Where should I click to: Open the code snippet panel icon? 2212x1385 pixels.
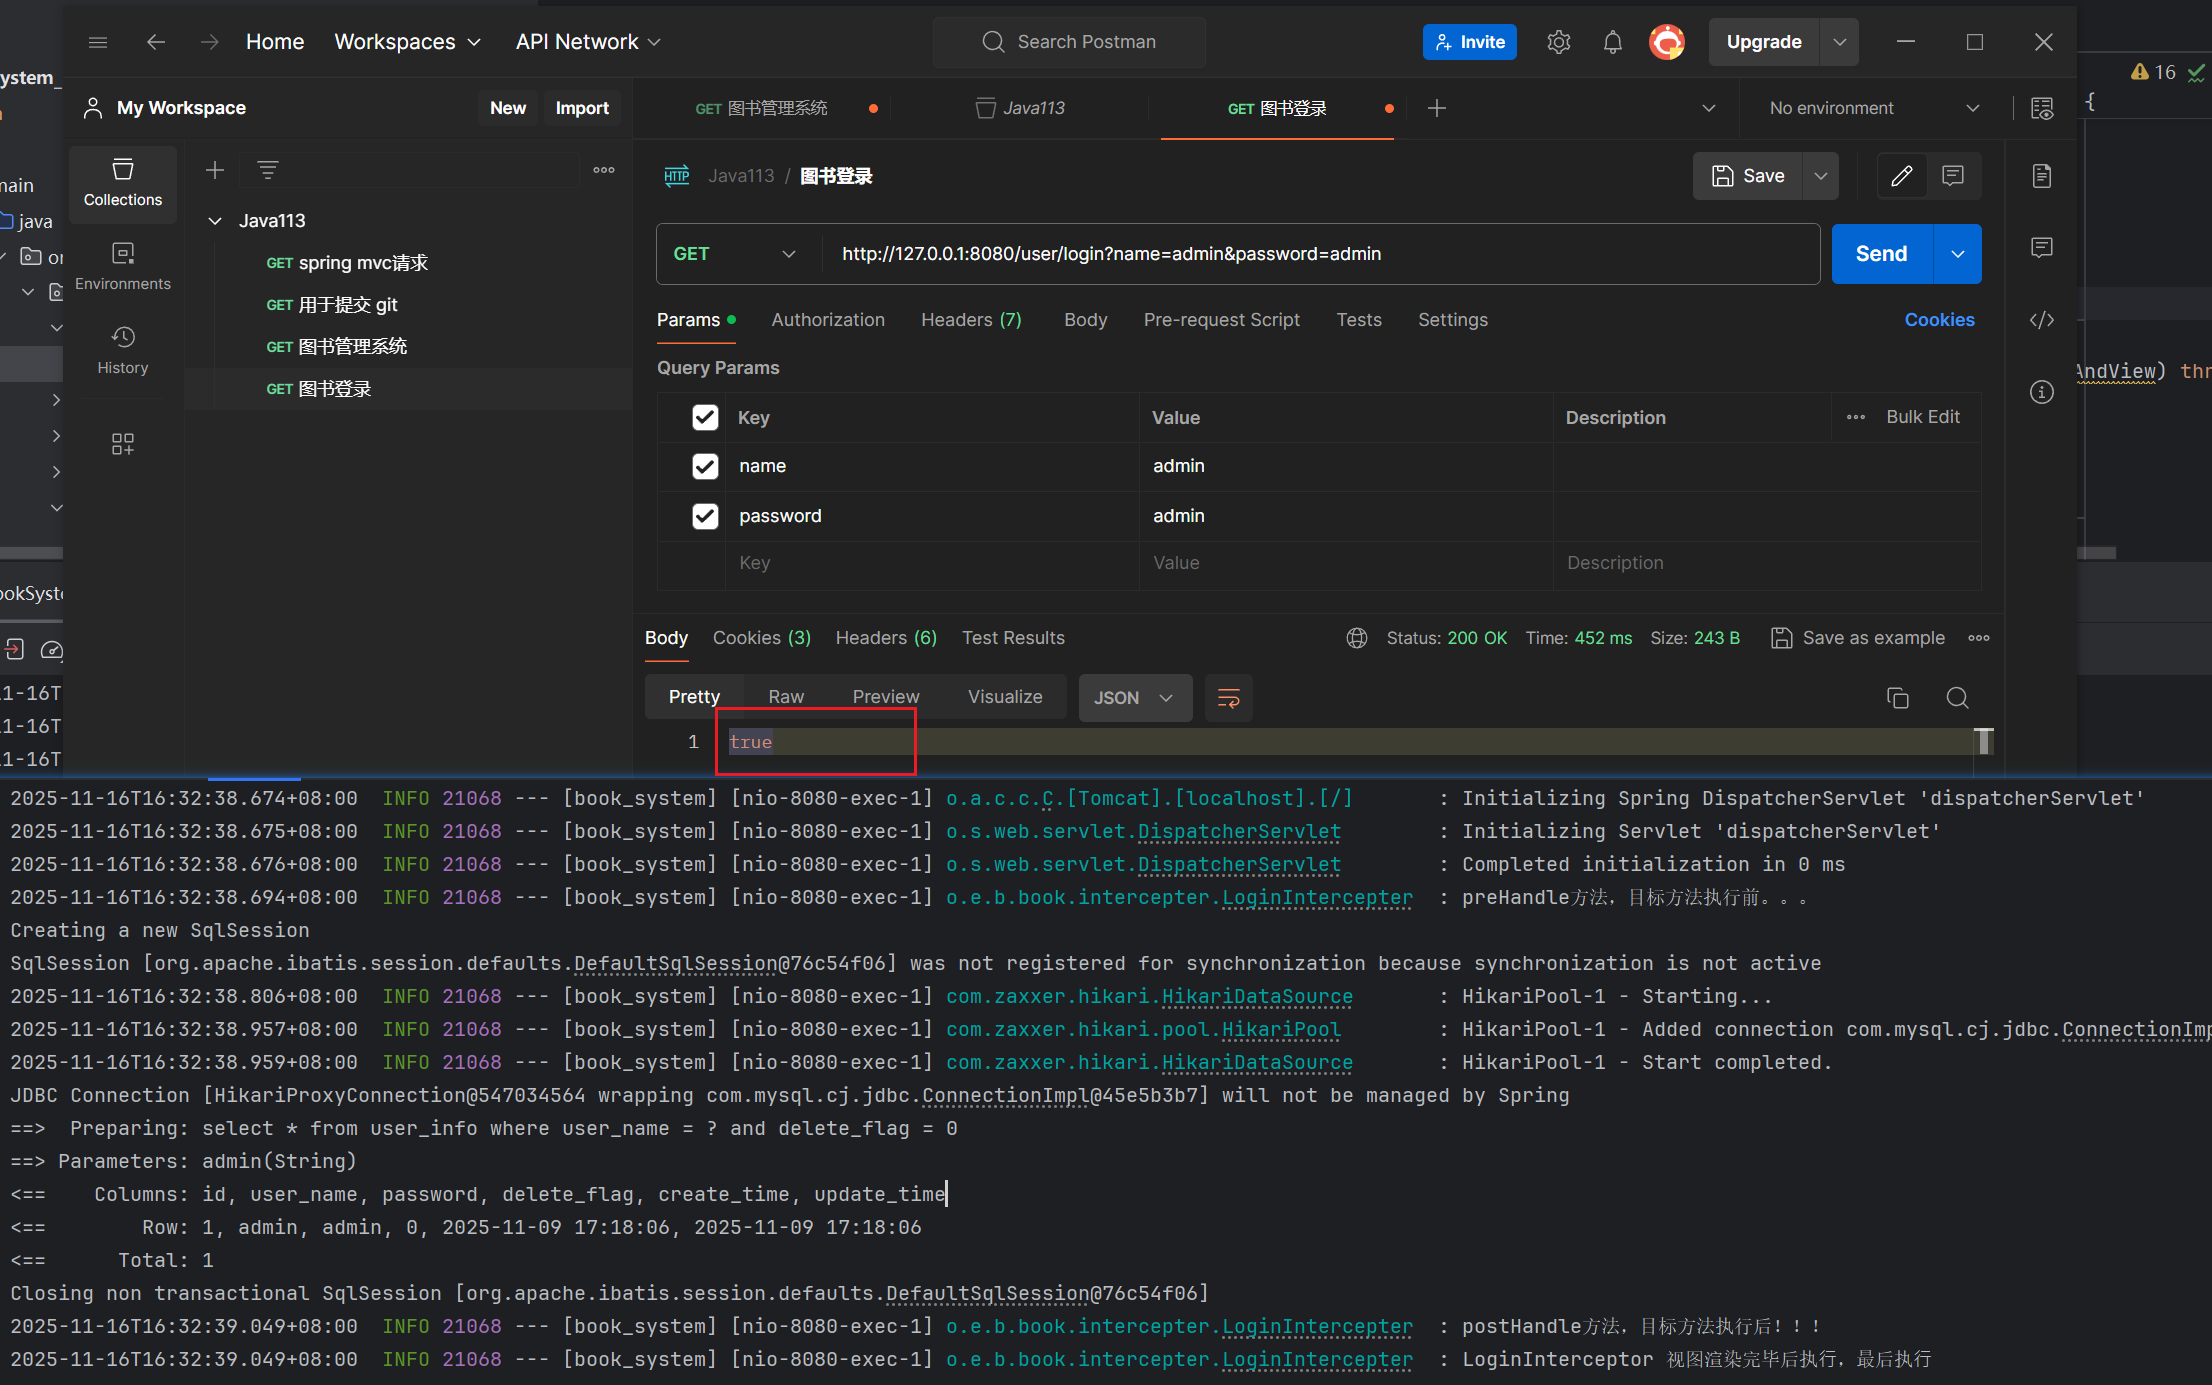click(2041, 320)
